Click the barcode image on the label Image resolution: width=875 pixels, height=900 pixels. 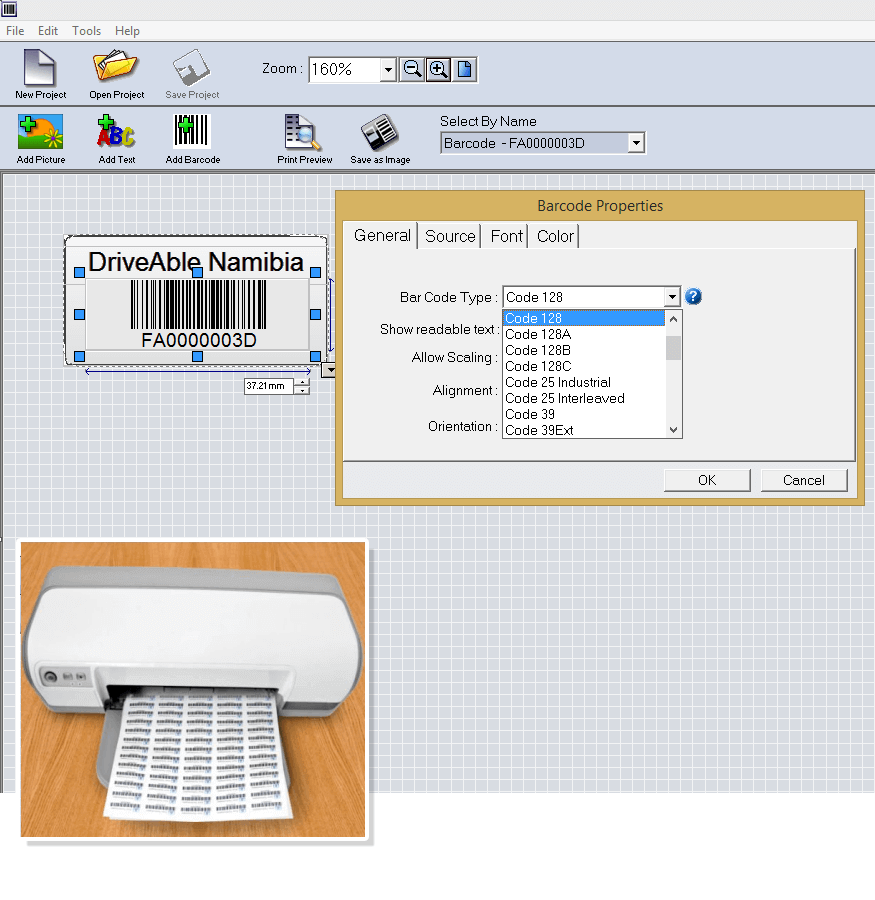[198, 304]
